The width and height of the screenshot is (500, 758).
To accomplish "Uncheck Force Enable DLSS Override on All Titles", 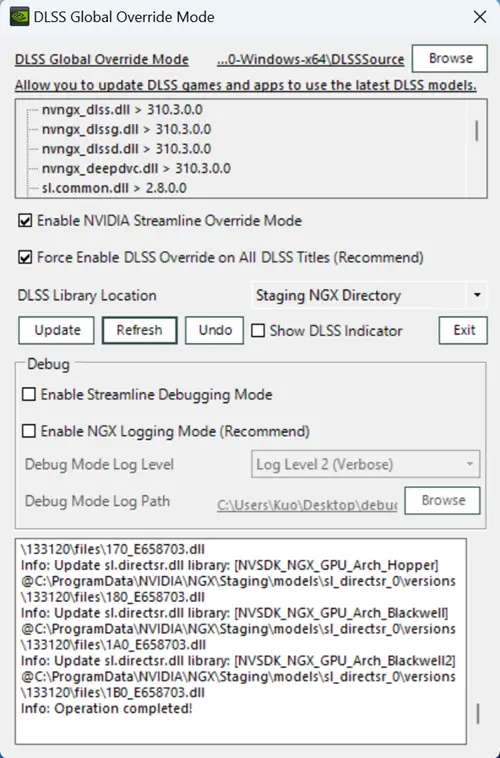I will (x=25, y=257).
